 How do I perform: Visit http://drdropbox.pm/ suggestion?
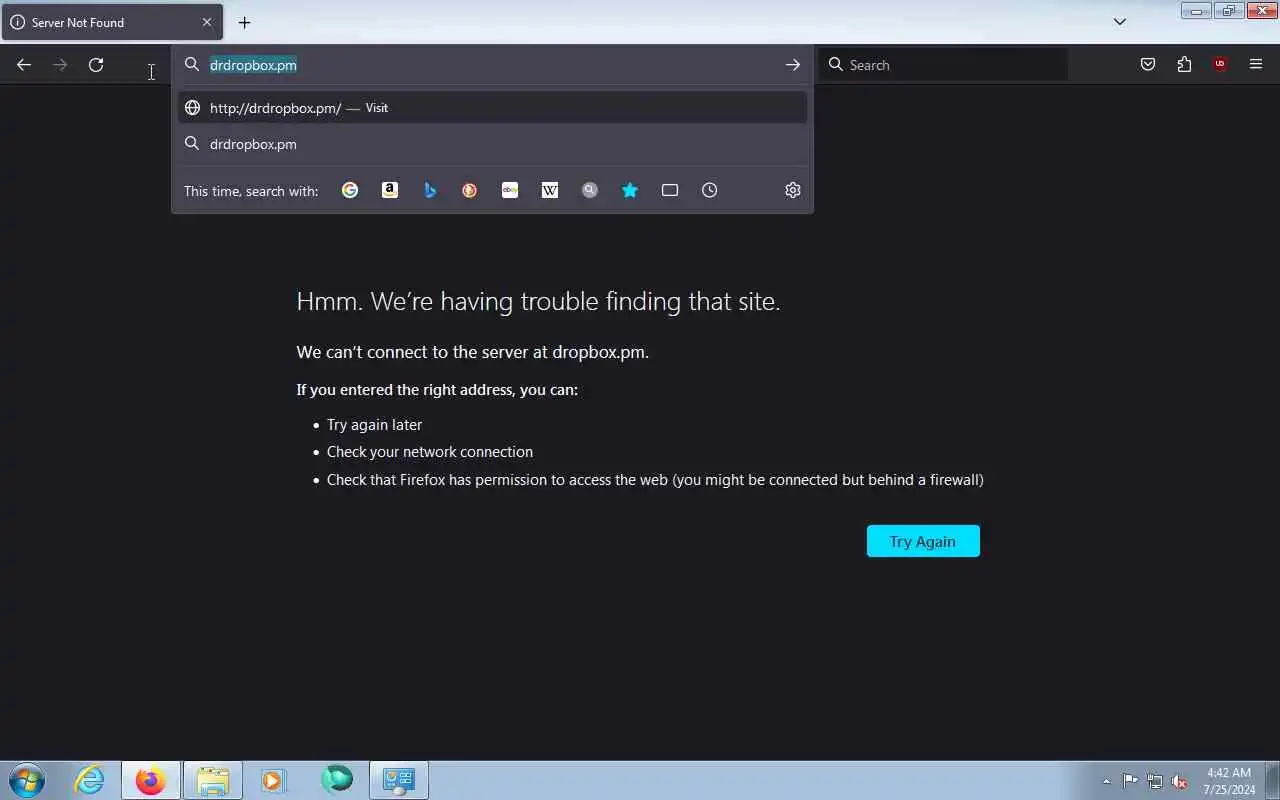coord(492,108)
